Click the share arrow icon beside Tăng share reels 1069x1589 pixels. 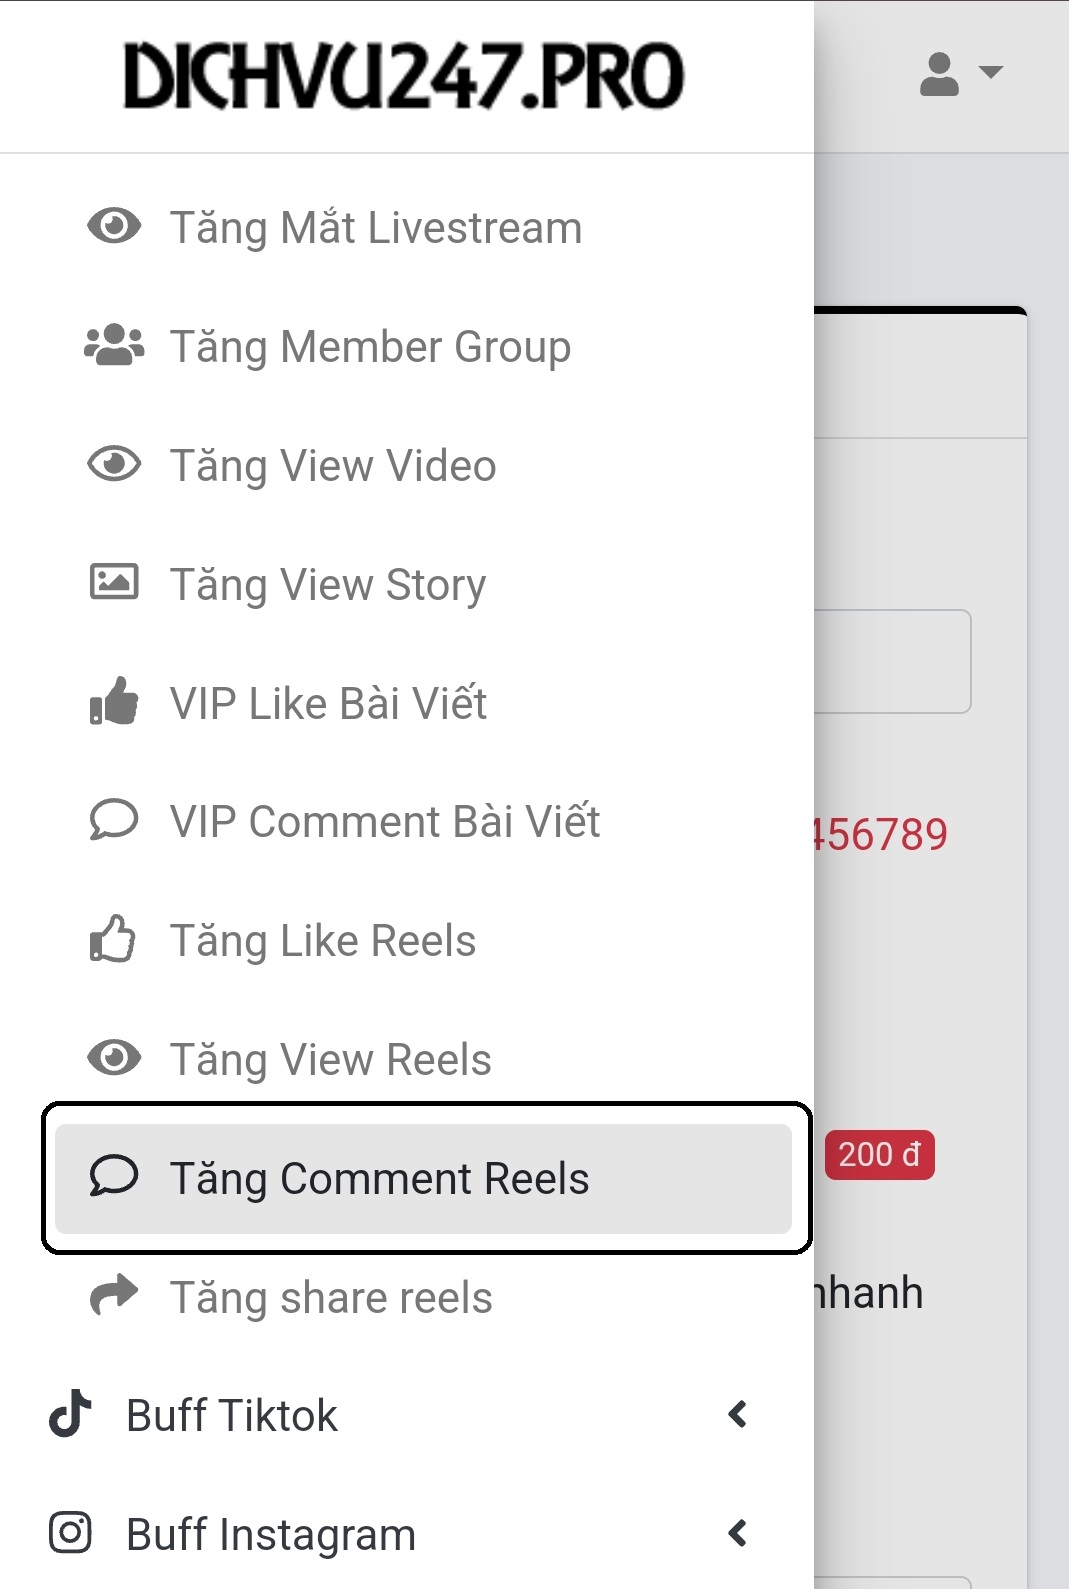(x=114, y=1295)
